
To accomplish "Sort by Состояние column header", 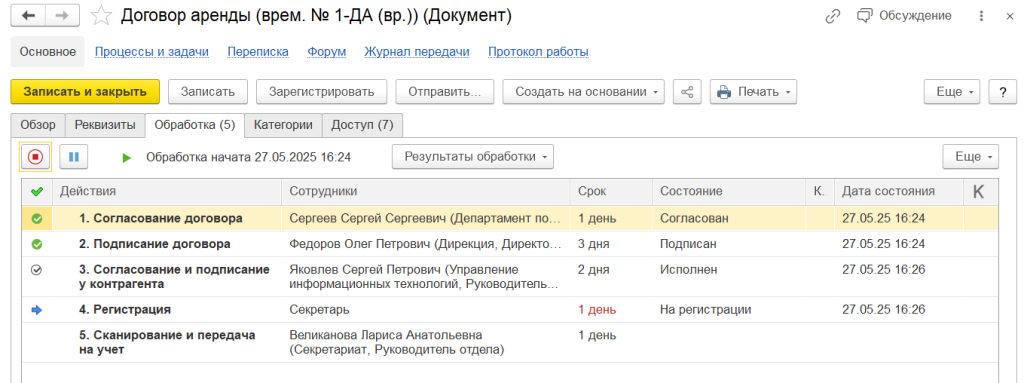I will [729, 192].
